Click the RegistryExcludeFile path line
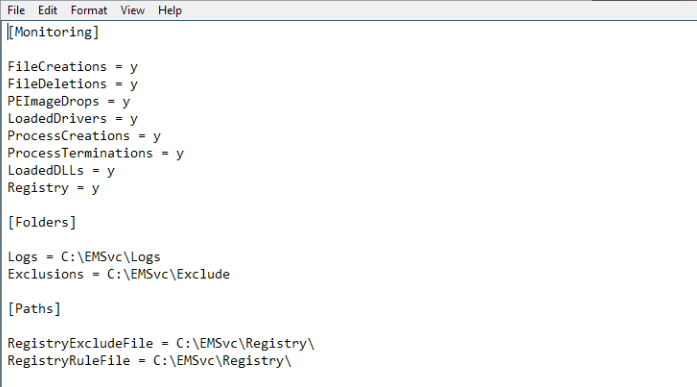The height and width of the screenshot is (387, 697). click(161, 343)
